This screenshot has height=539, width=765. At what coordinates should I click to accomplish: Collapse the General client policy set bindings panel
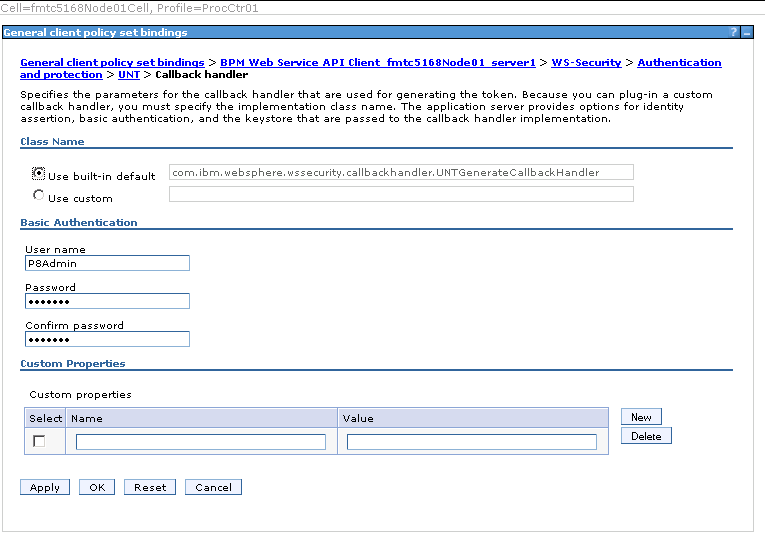click(746, 33)
